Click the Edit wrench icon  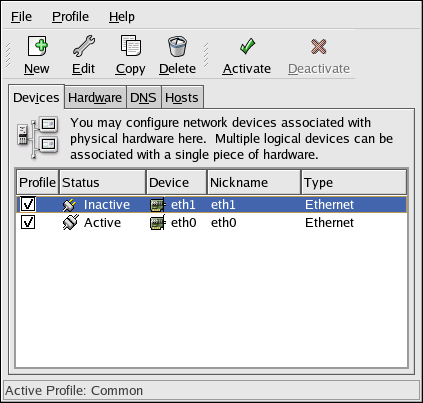click(x=84, y=46)
